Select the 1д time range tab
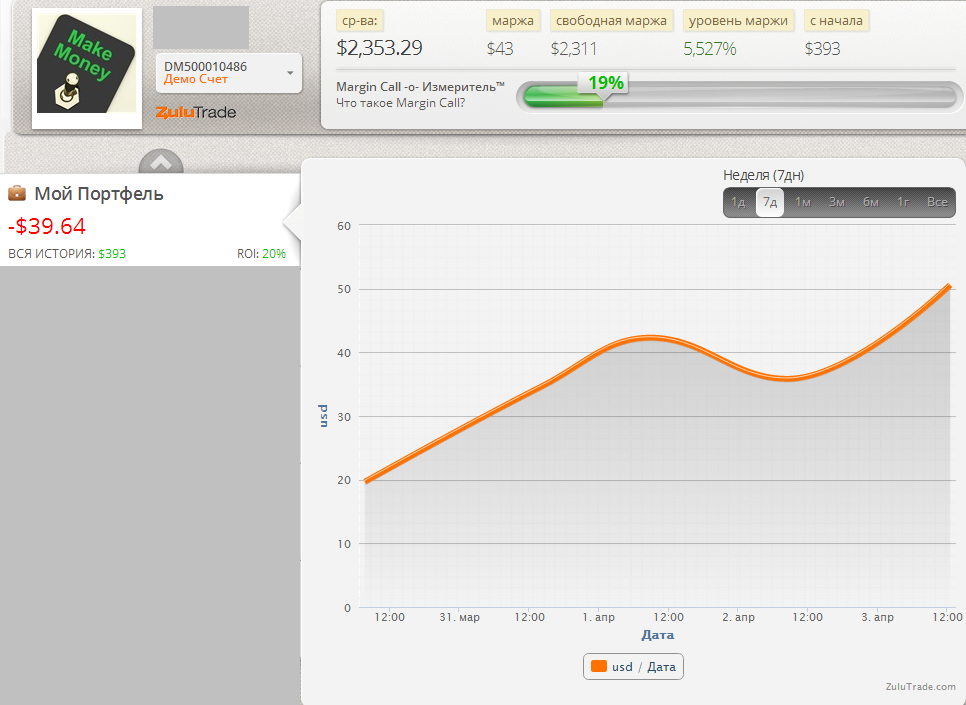966x705 pixels. pos(738,202)
